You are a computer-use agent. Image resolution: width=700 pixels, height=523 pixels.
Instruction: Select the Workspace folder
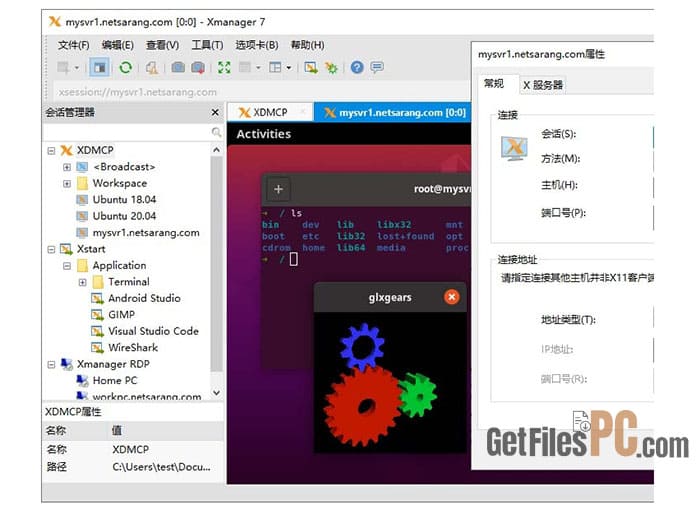[x=120, y=183]
